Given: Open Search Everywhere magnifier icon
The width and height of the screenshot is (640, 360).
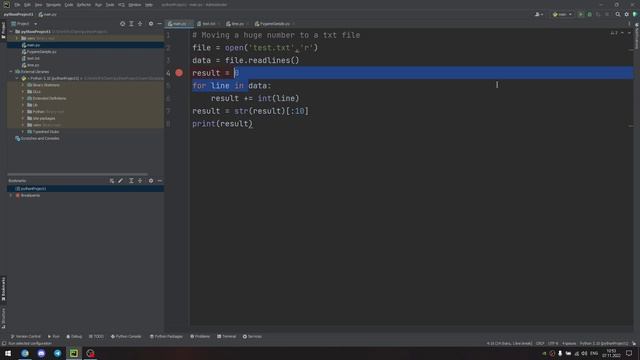Looking at the screenshot, I should [x=618, y=14].
